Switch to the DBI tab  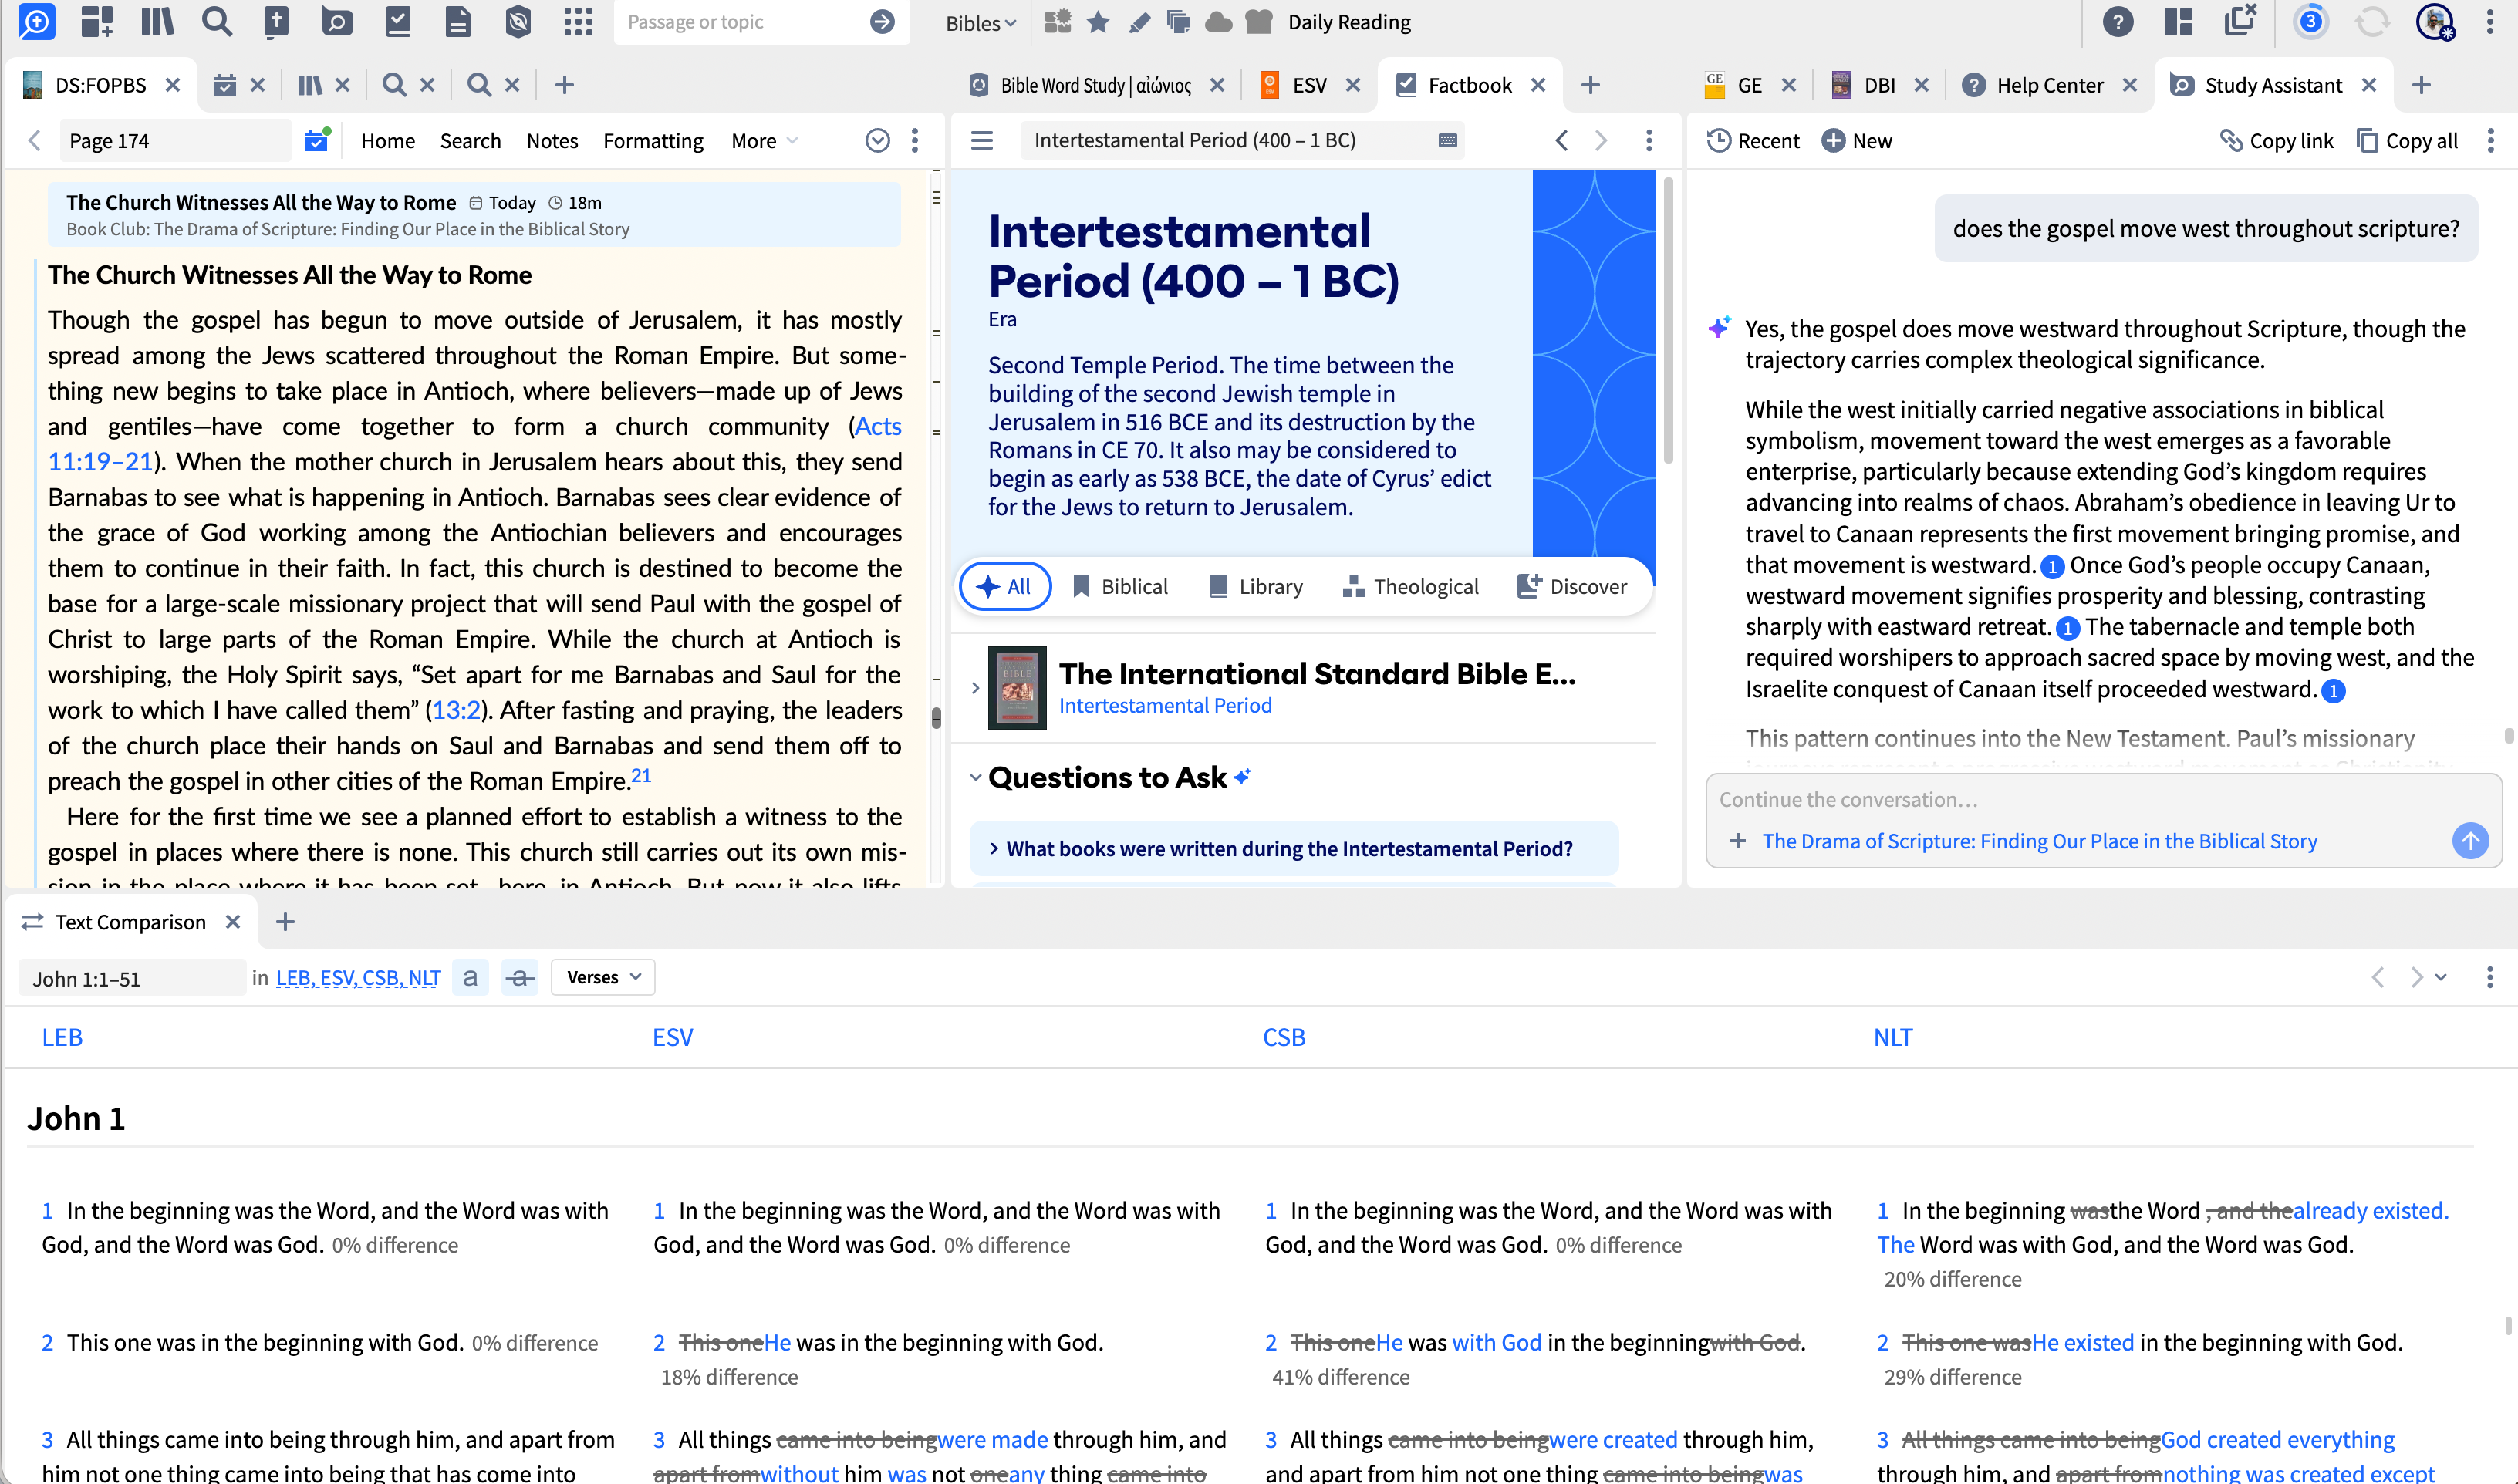(1878, 85)
